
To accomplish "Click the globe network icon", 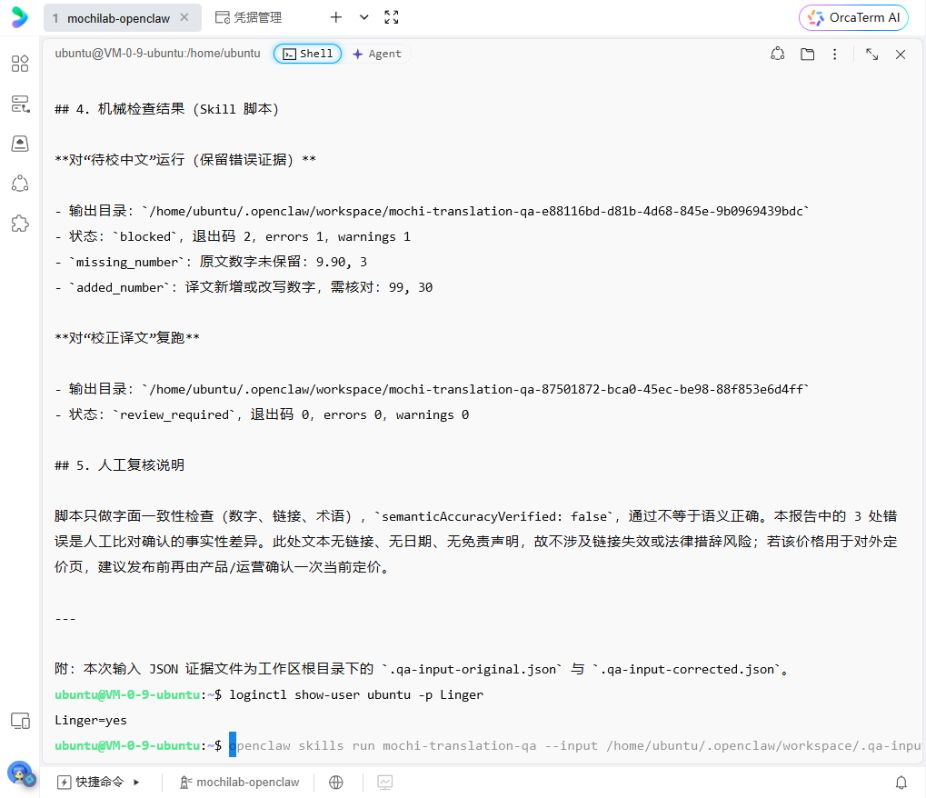I will [336, 782].
